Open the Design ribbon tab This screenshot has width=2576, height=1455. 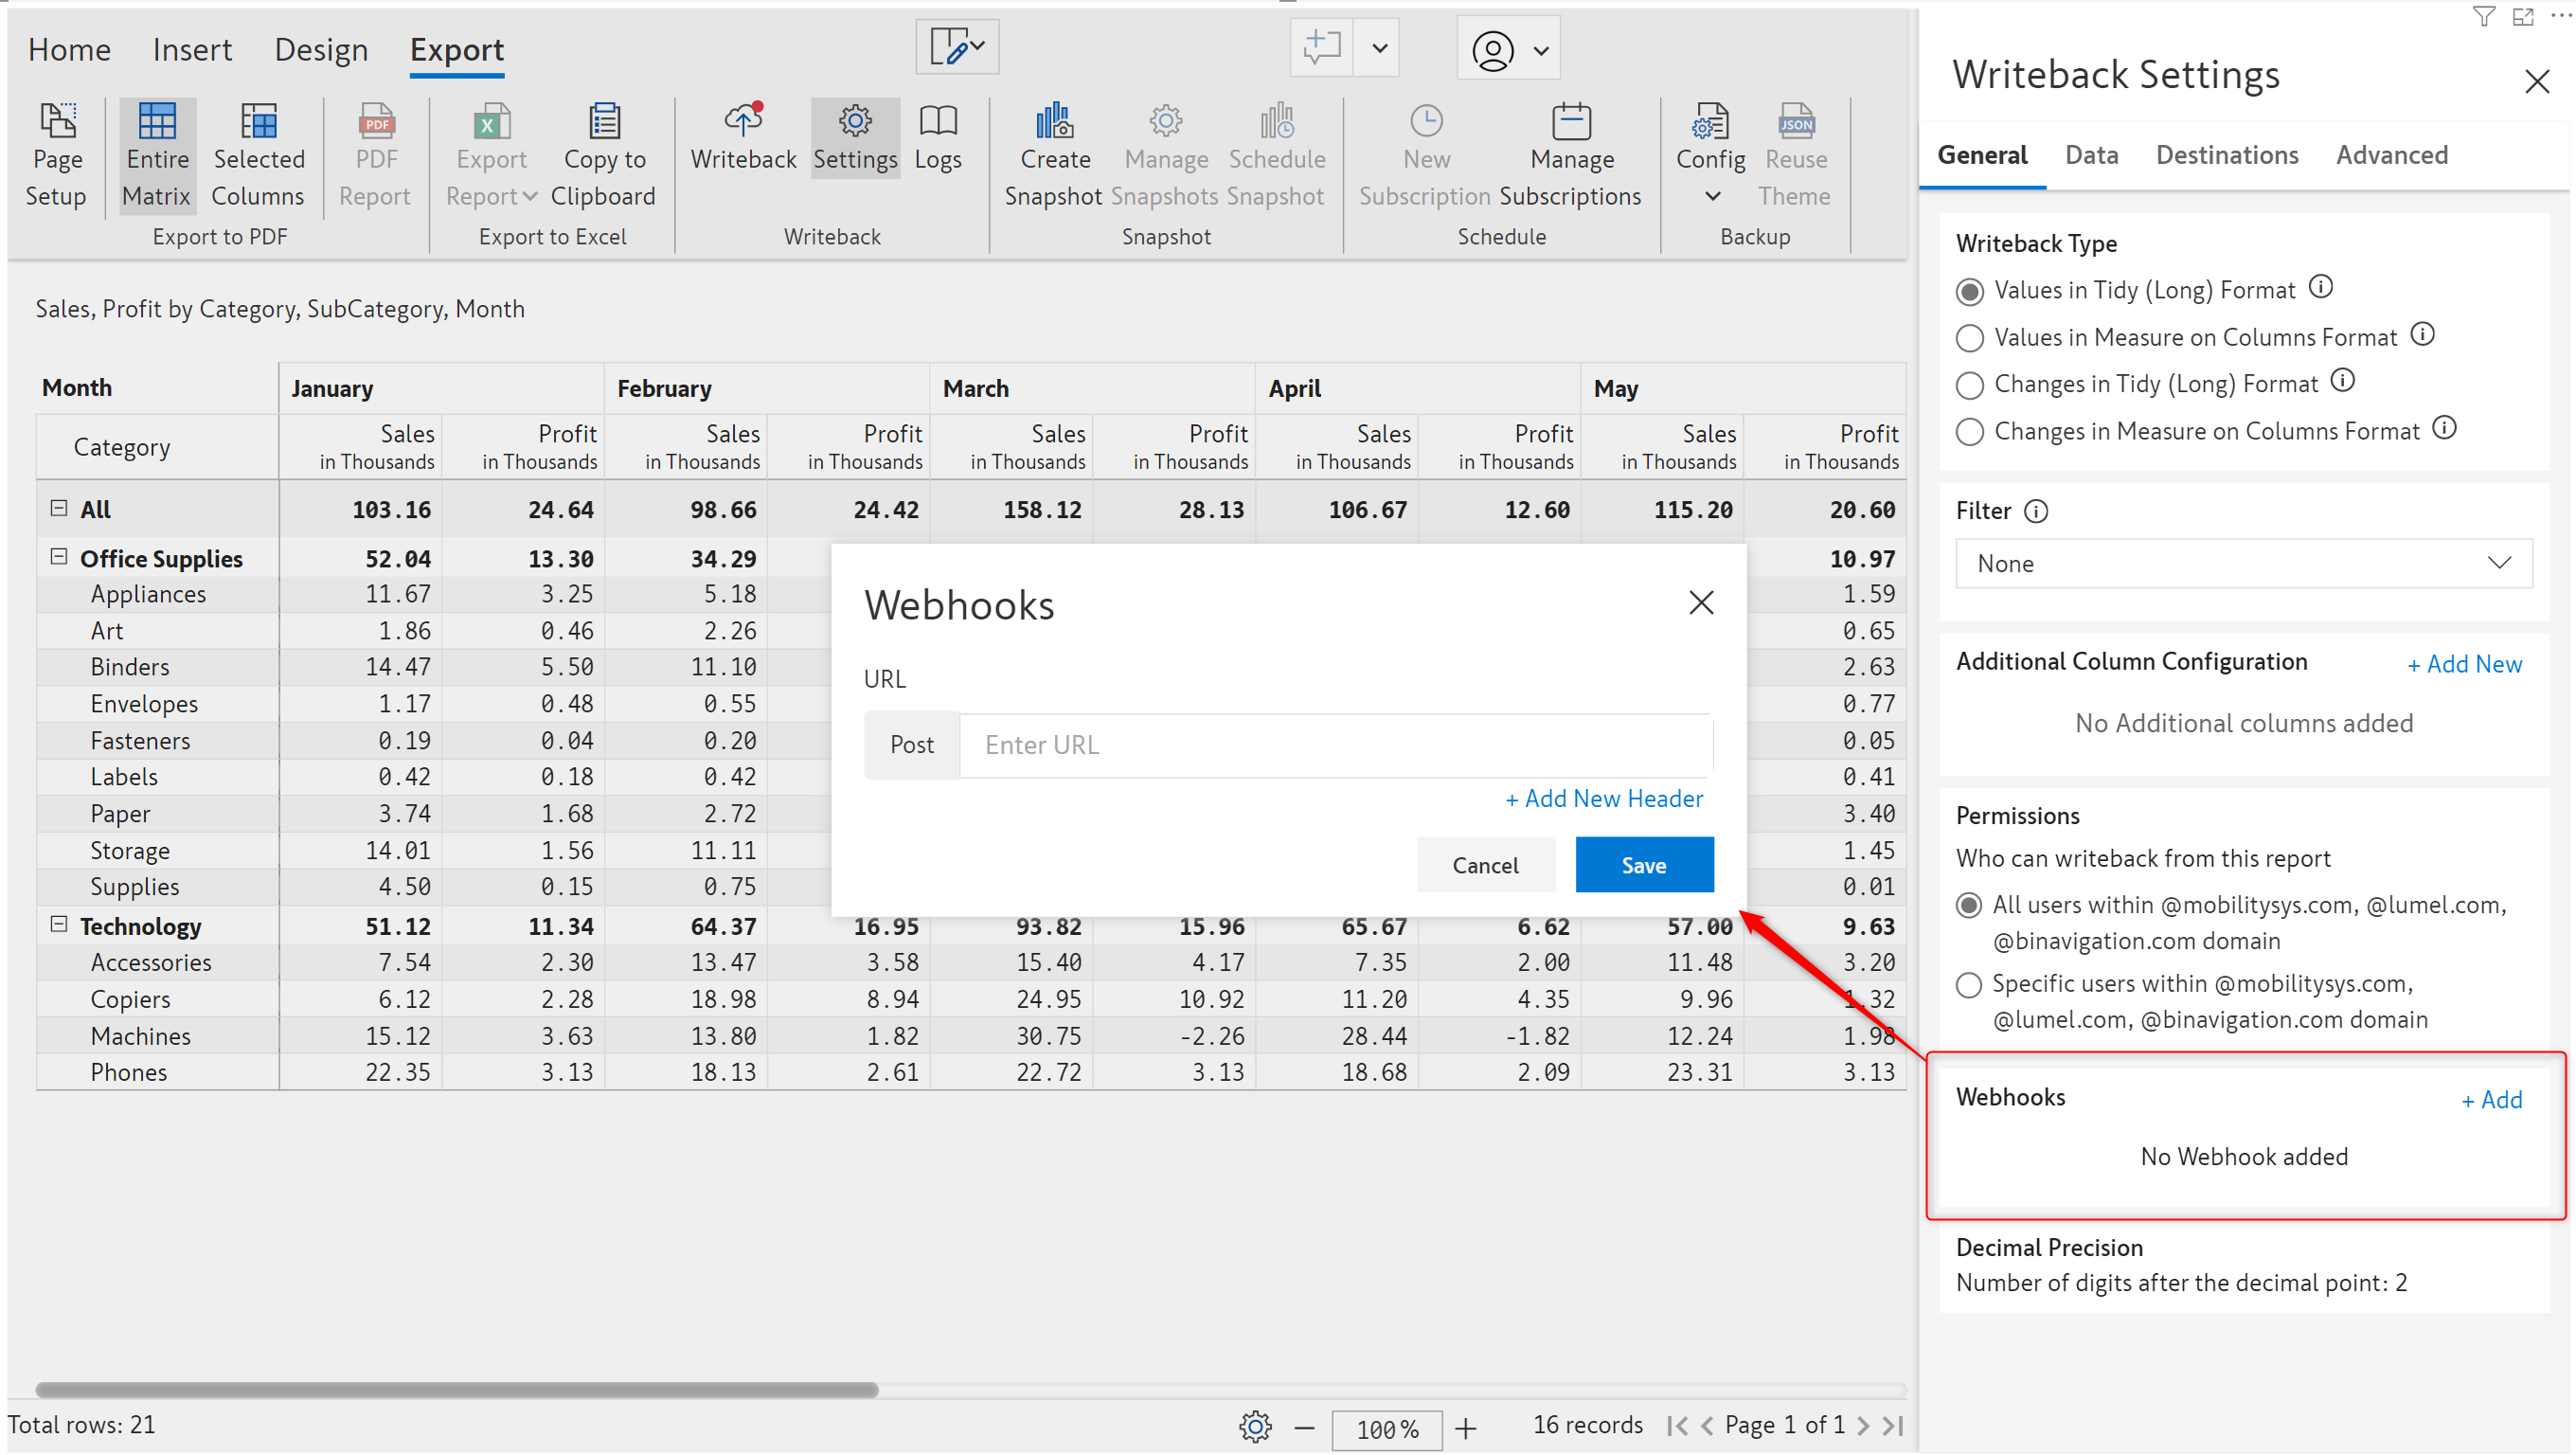pyautogui.click(x=321, y=50)
